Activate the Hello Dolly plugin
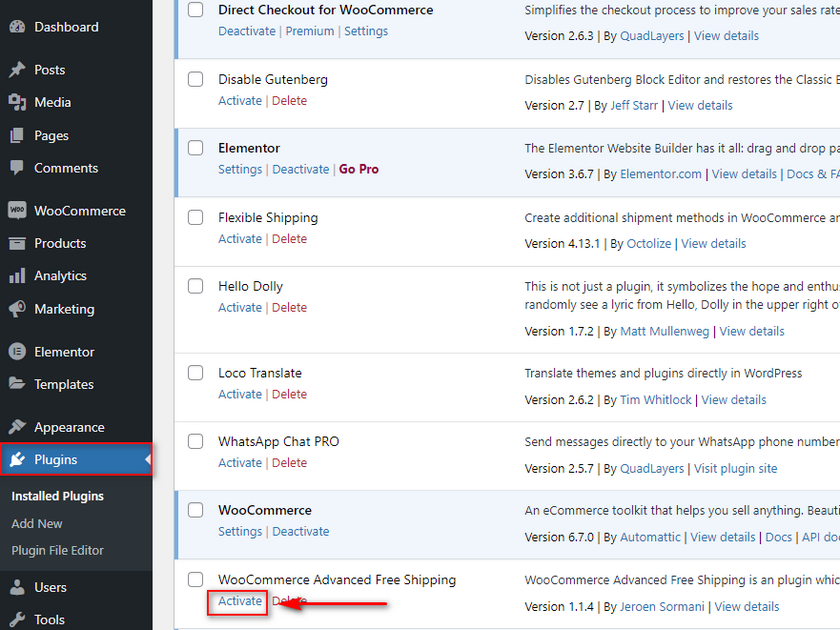This screenshot has width=840, height=630. click(240, 308)
